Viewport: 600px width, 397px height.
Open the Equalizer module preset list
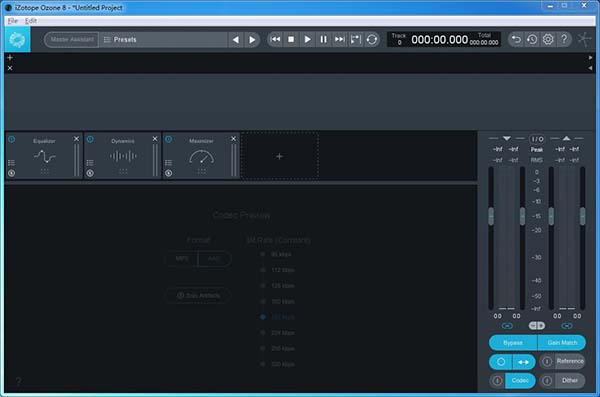(x=11, y=163)
